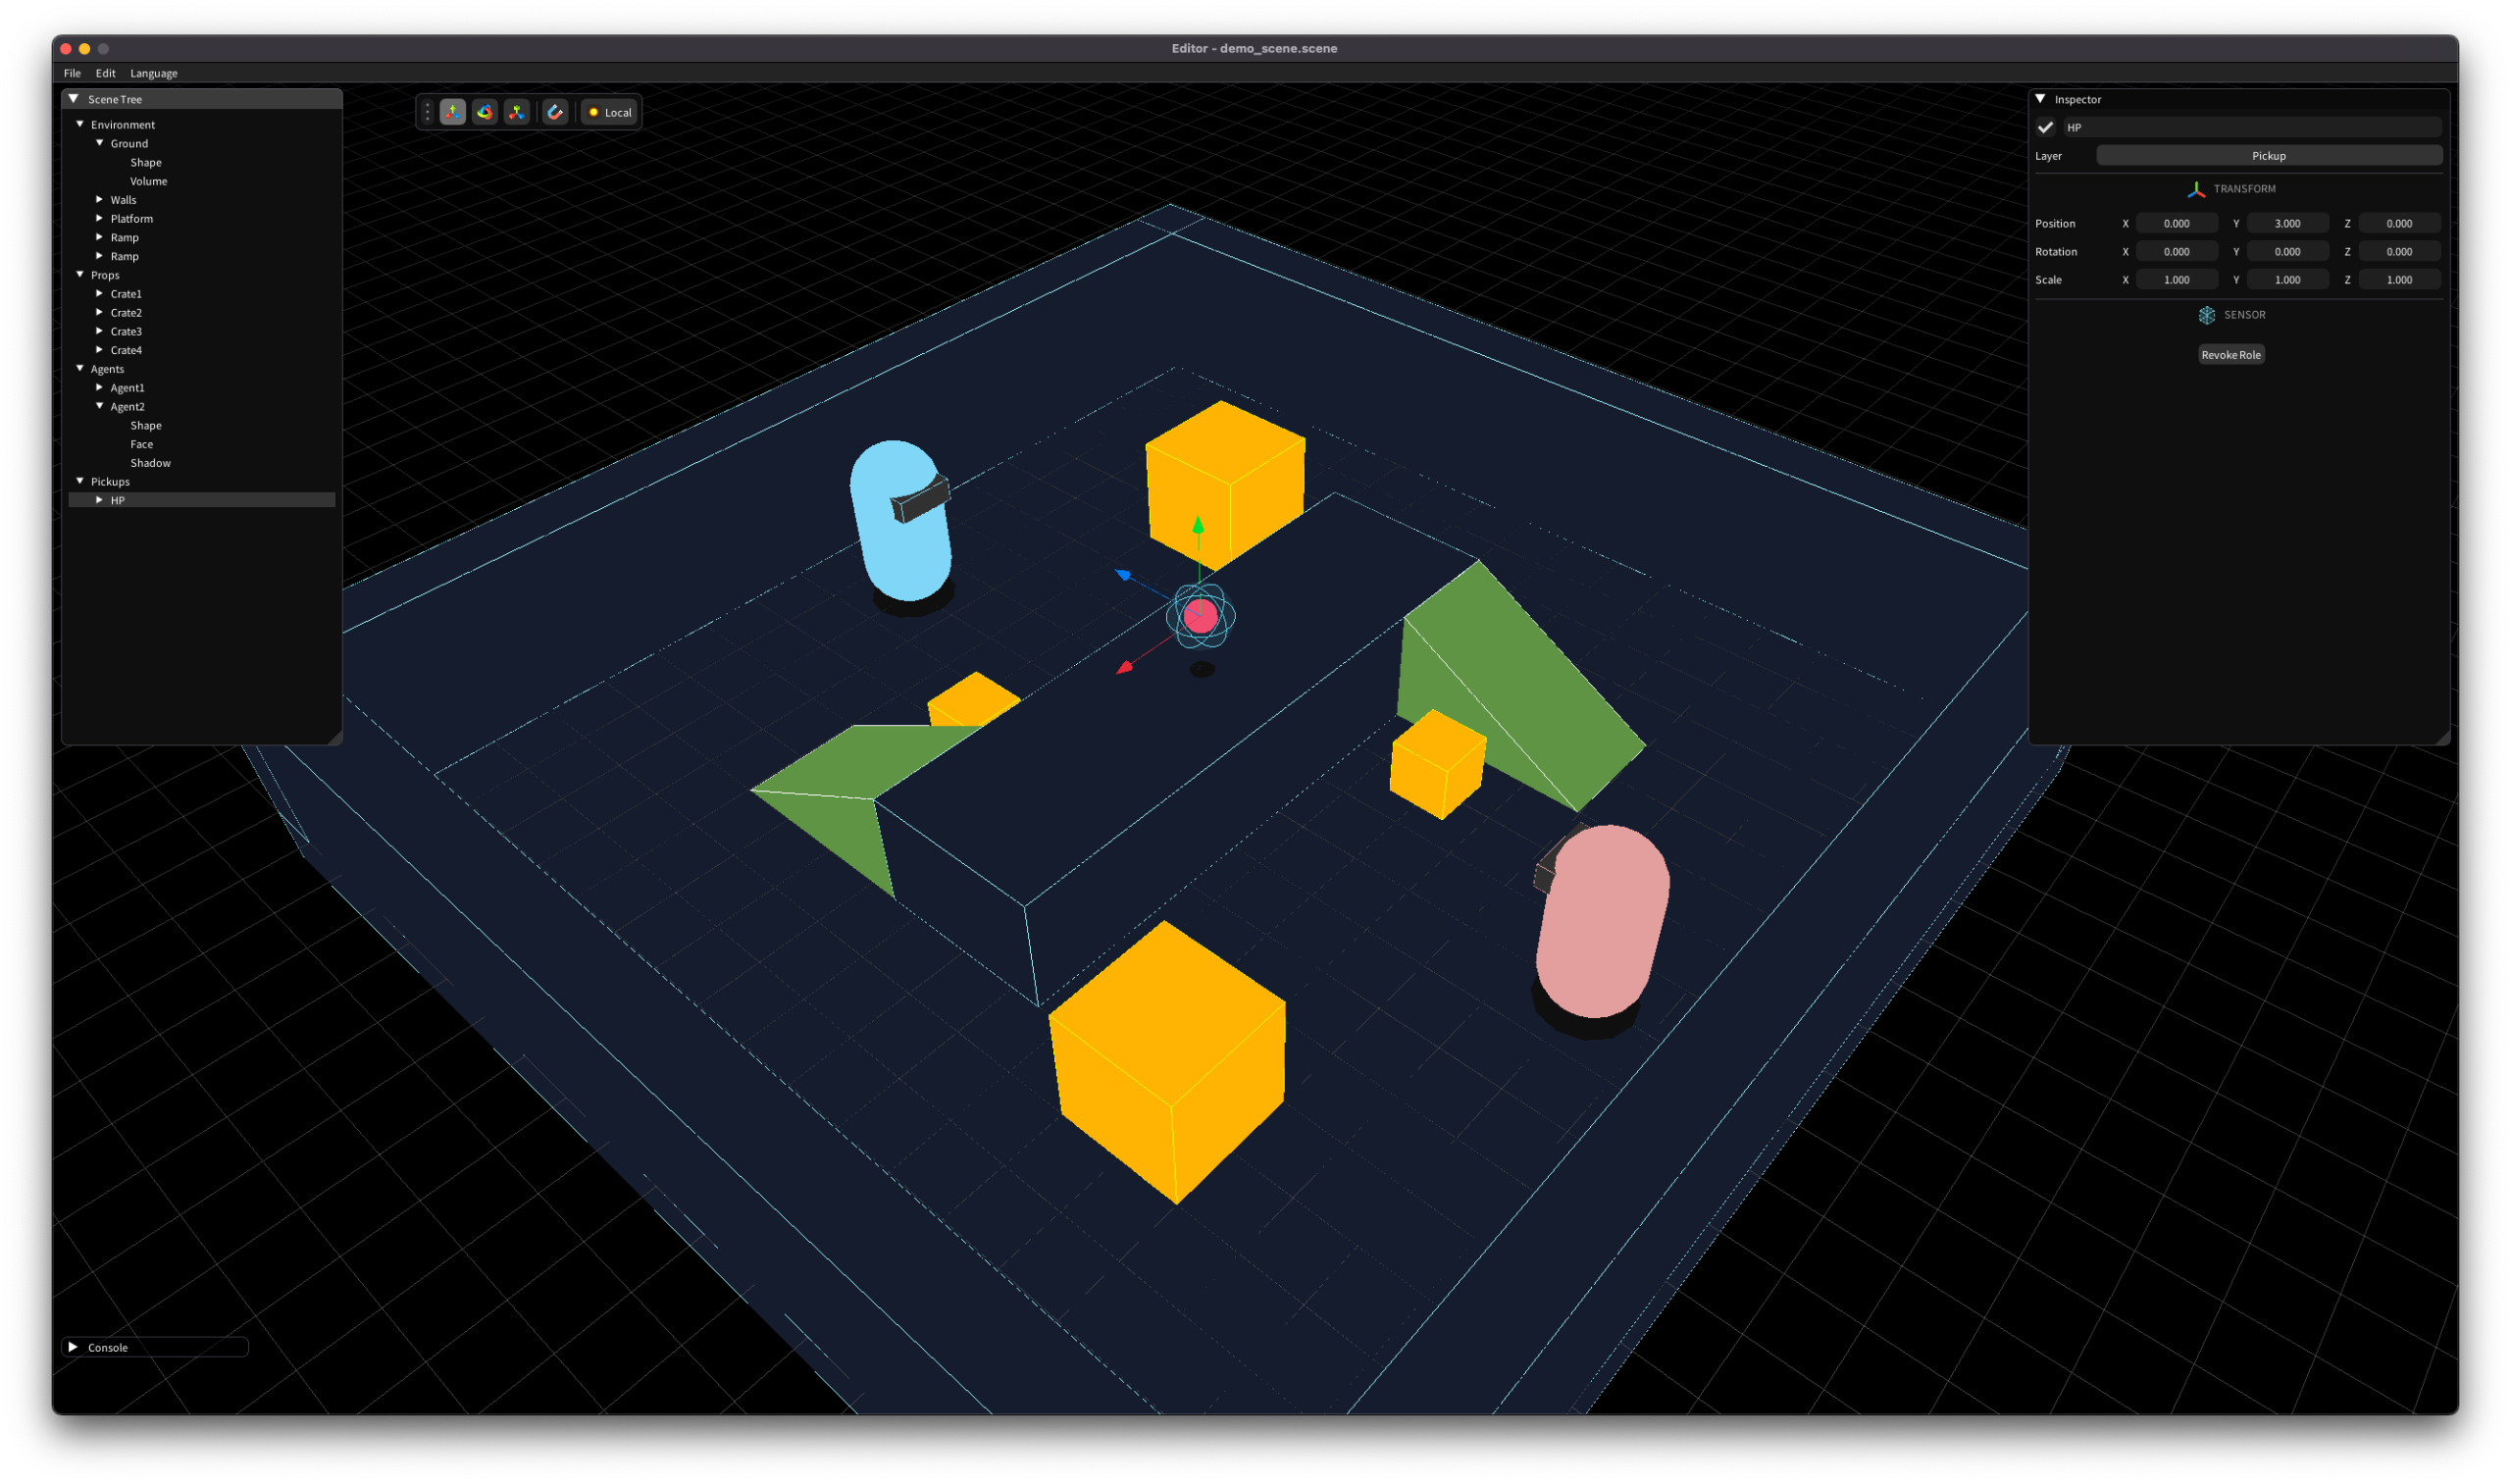The width and height of the screenshot is (2511, 1484).
Task: Select the Rotate tool in the toolbar
Action: pyautogui.click(x=485, y=112)
